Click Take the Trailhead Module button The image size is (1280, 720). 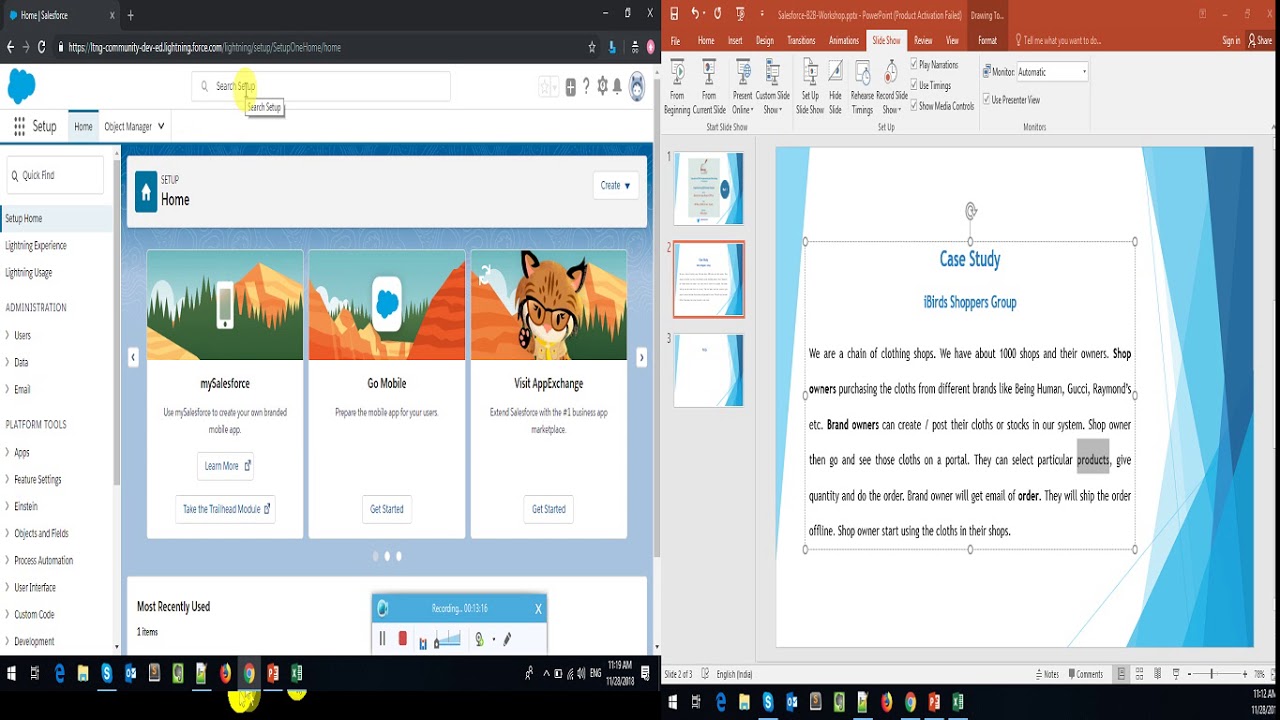click(225, 509)
